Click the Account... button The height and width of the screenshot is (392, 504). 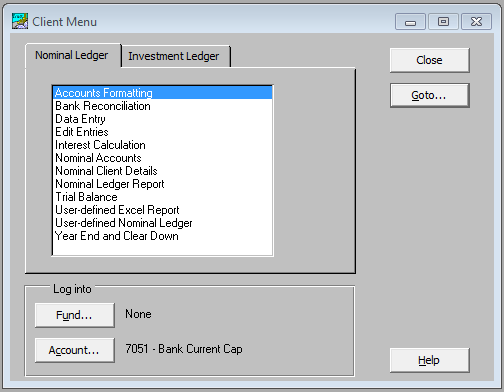click(x=75, y=350)
